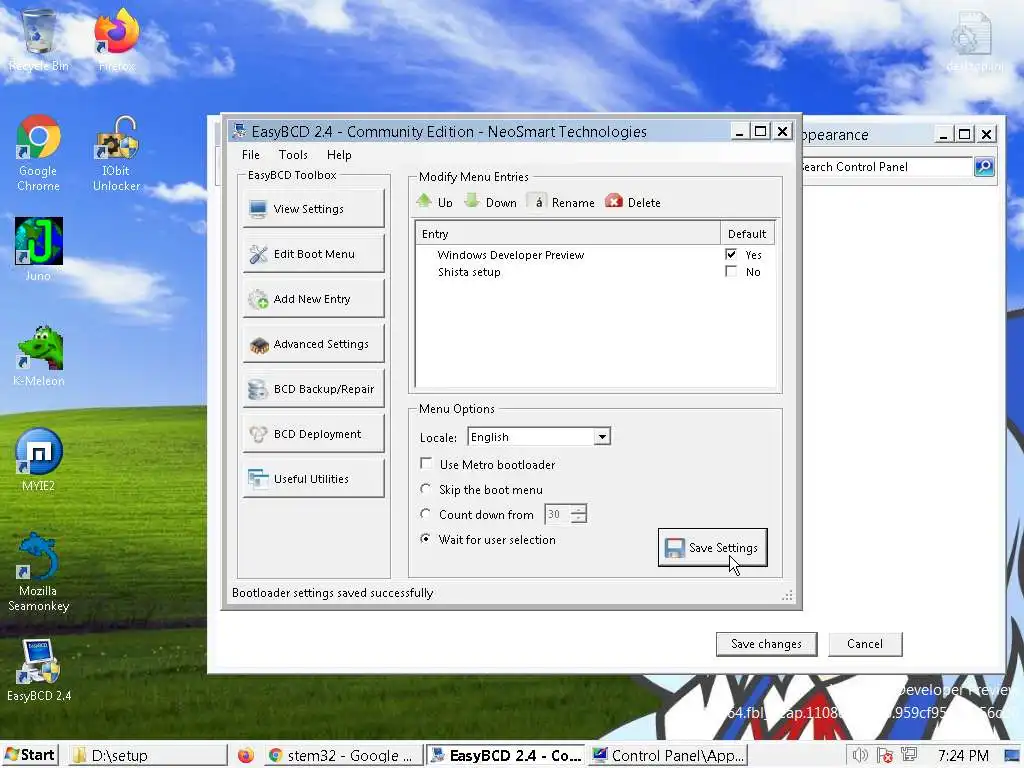This screenshot has height=768, width=1024.
Task: Select the K-Meleon desktop shortcut
Action: click(39, 356)
